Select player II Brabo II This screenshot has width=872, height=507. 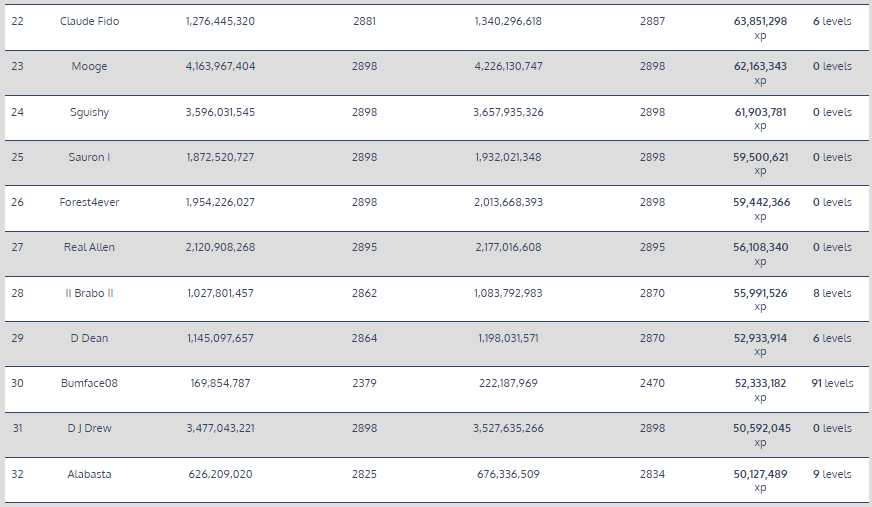pos(89,293)
